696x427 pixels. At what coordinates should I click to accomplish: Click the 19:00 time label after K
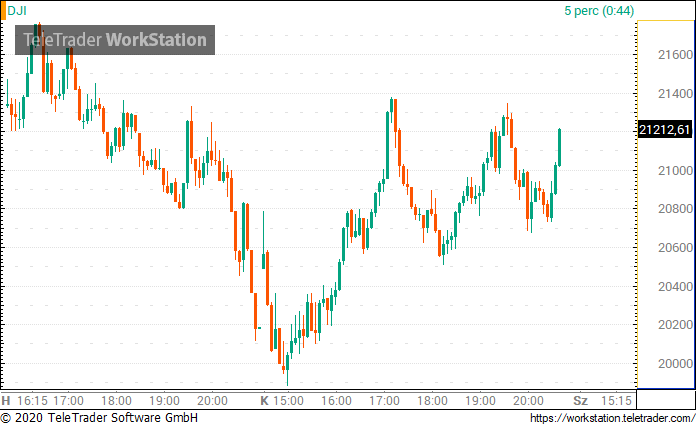click(x=480, y=401)
